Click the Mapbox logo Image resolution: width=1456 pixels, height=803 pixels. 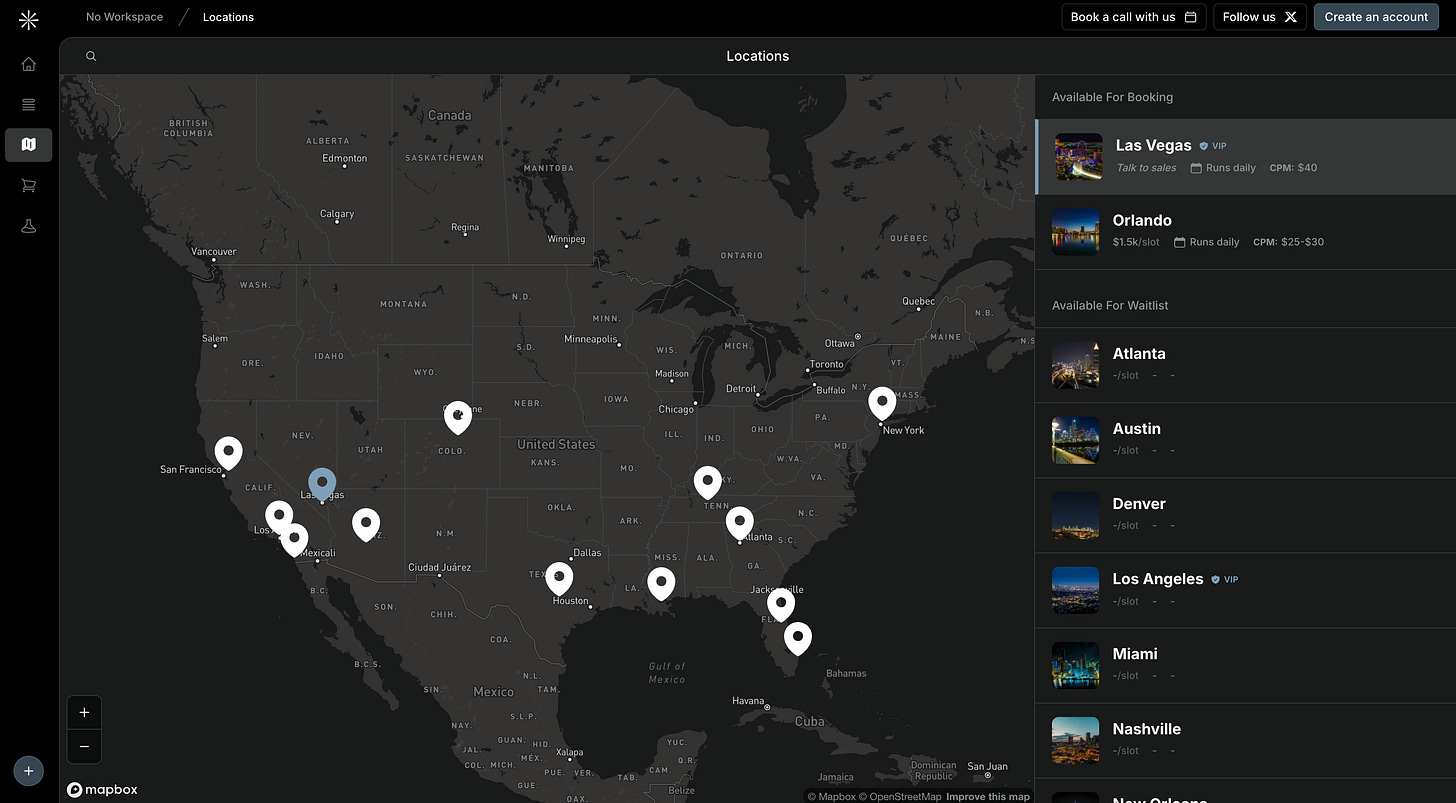point(102,790)
